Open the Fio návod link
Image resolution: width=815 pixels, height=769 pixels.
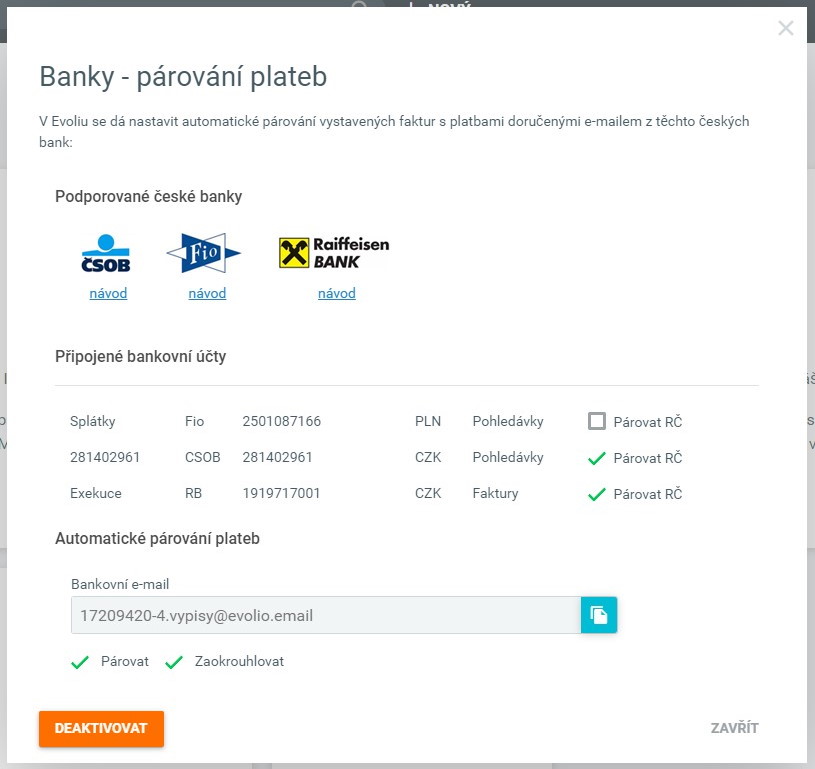(x=207, y=293)
